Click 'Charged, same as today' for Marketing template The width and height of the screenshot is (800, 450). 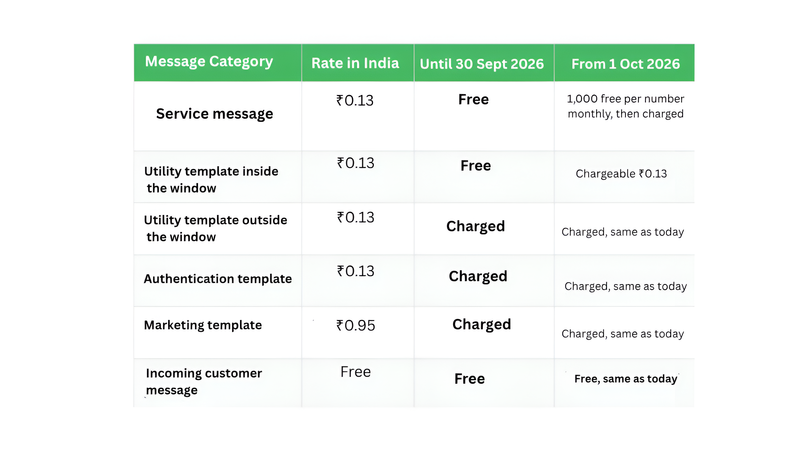click(622, 334)
